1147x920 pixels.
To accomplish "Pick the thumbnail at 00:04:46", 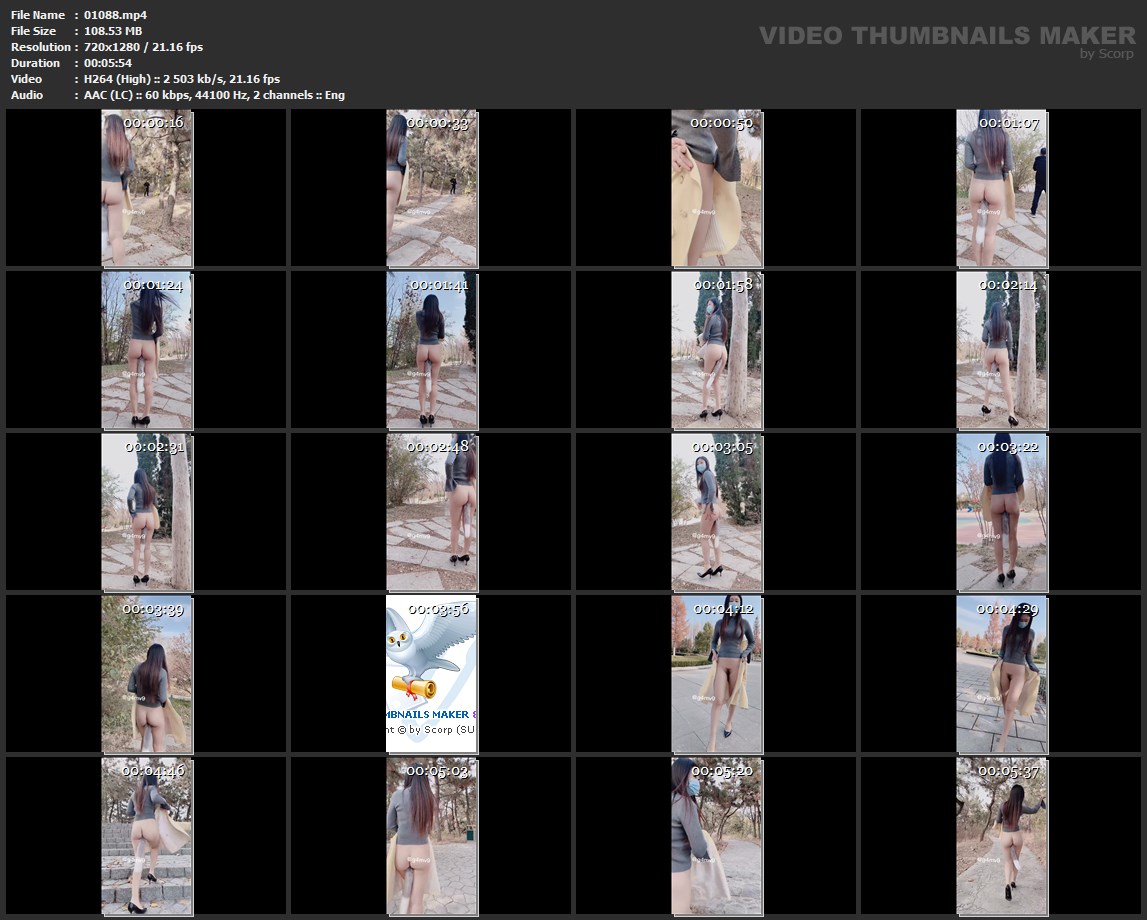I will pyautogui.click(x=146, y=836).
